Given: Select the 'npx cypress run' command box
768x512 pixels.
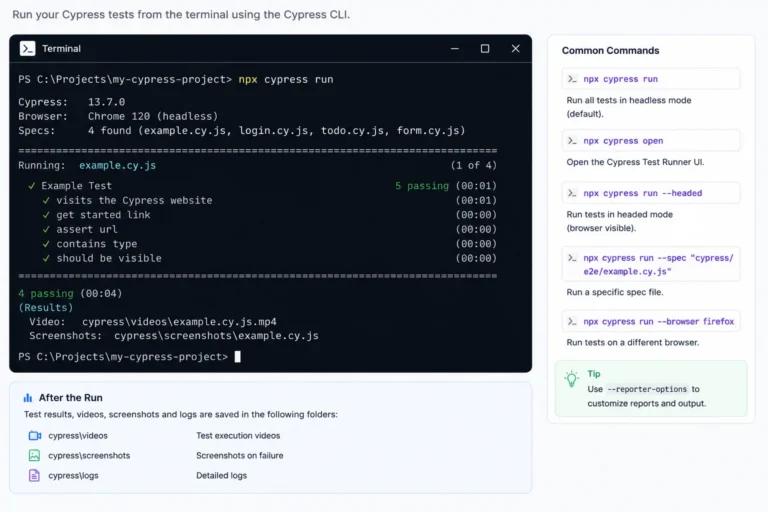Looking at the screenshot, I should (x=651, y=79).
